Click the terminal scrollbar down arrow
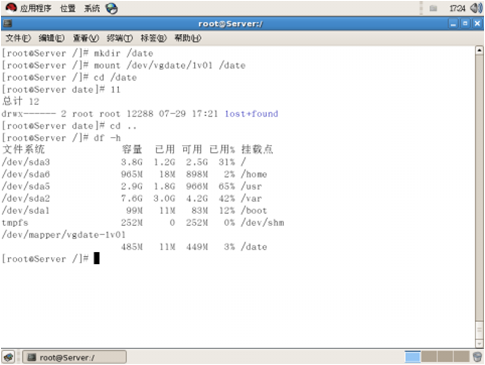The image size is (485, 365). click(x=479, y=343)
